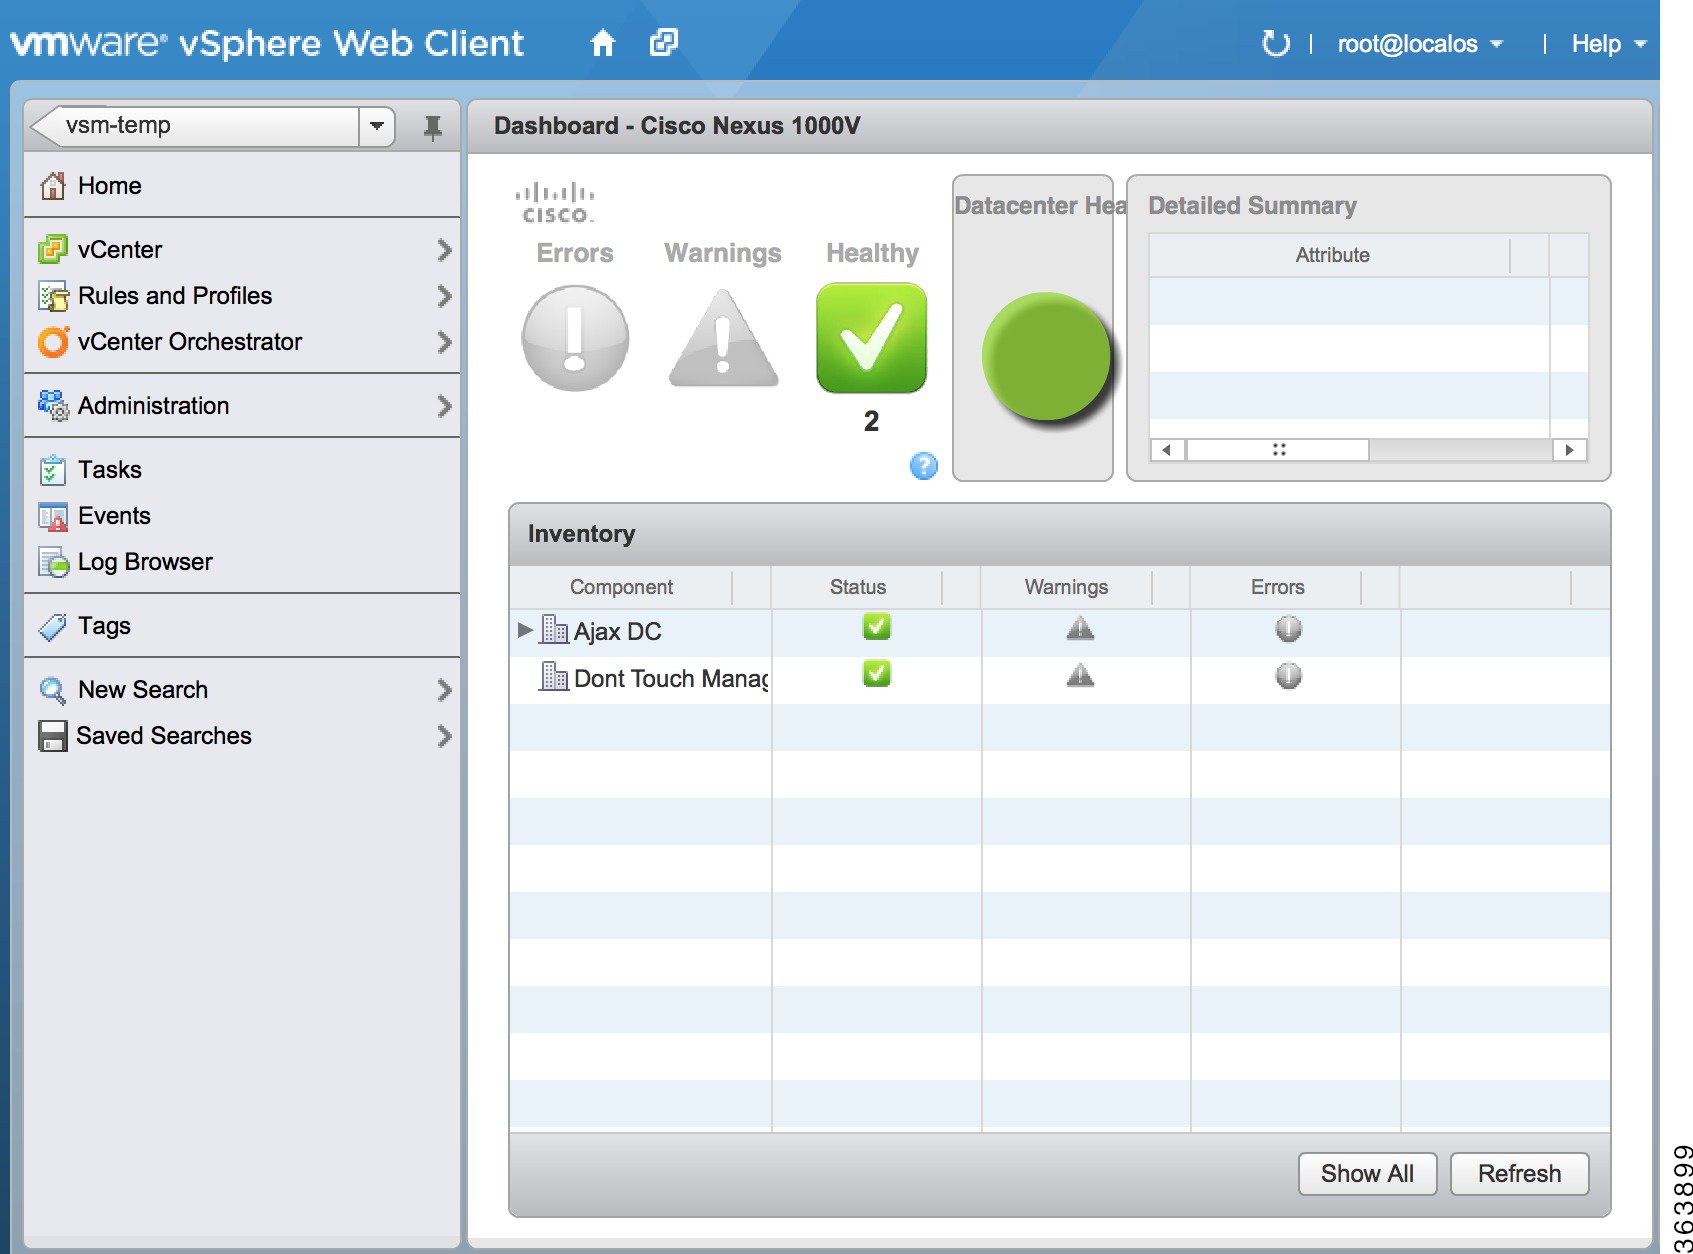
Task: Click the status check for Dont Touch Manag row
Action: point(876,674)
